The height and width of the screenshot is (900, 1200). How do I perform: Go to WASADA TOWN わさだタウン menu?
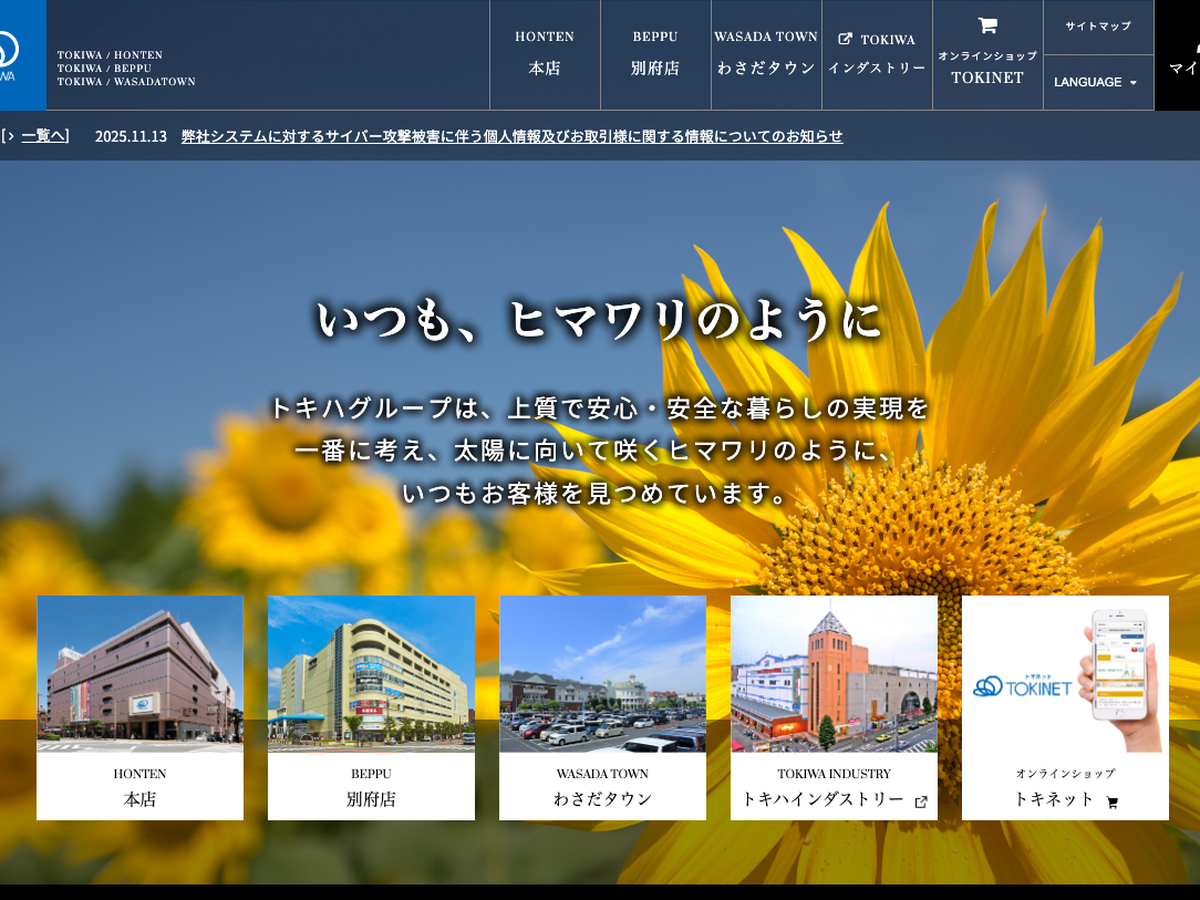766,54
